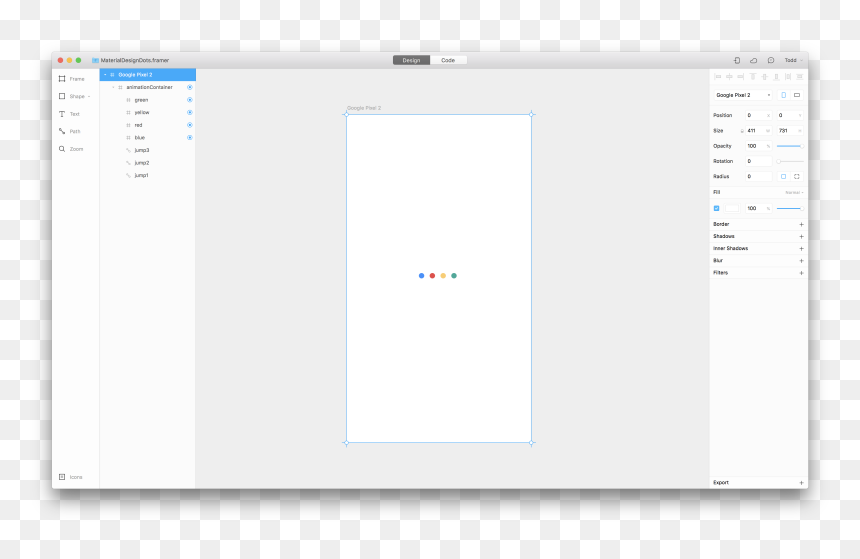860x559 pixels.
Task: Adjust the Rotation slider
Action: [x=790, y=161]
